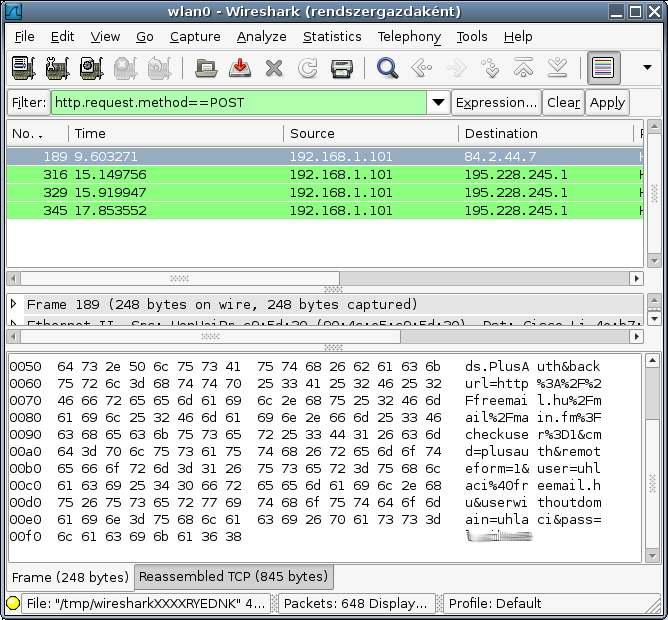
Task: Select packet 329 at 15.919947
Action: pos(325,192)
